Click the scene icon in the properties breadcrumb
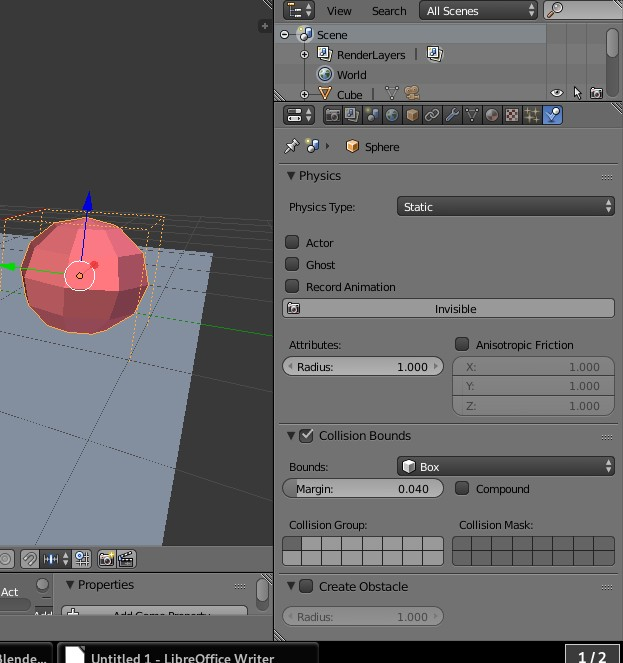Screen dimensions: 623x663 click(312, 145)
